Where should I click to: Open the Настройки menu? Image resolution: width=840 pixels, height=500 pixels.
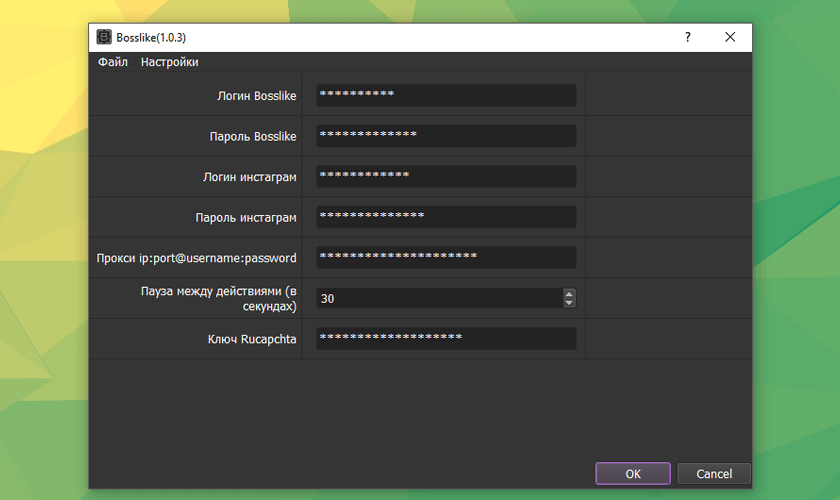(x=169, y=62)
